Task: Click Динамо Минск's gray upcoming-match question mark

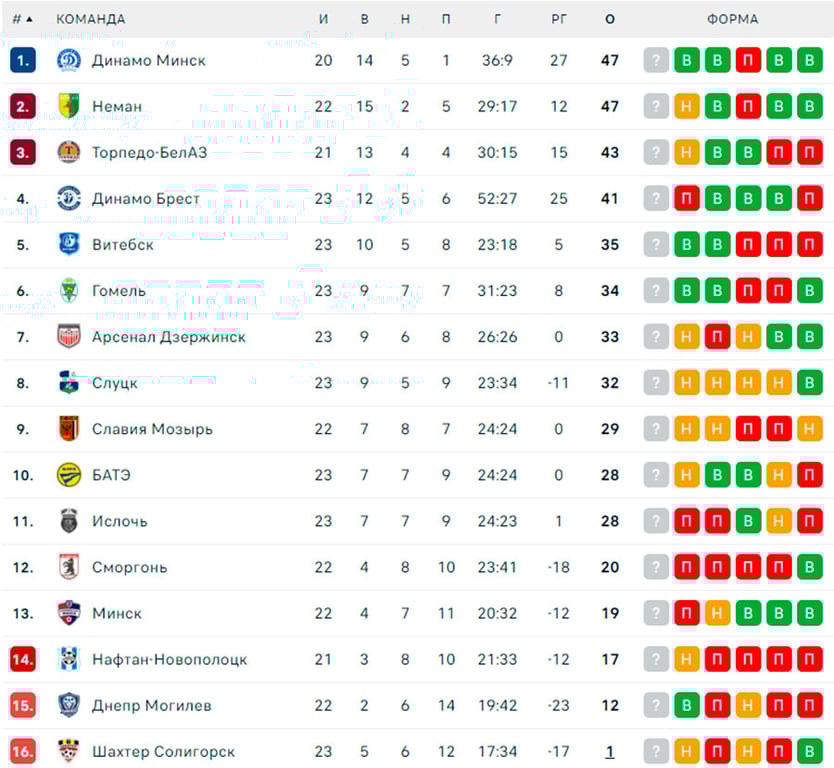Action: tap(655, 60)
